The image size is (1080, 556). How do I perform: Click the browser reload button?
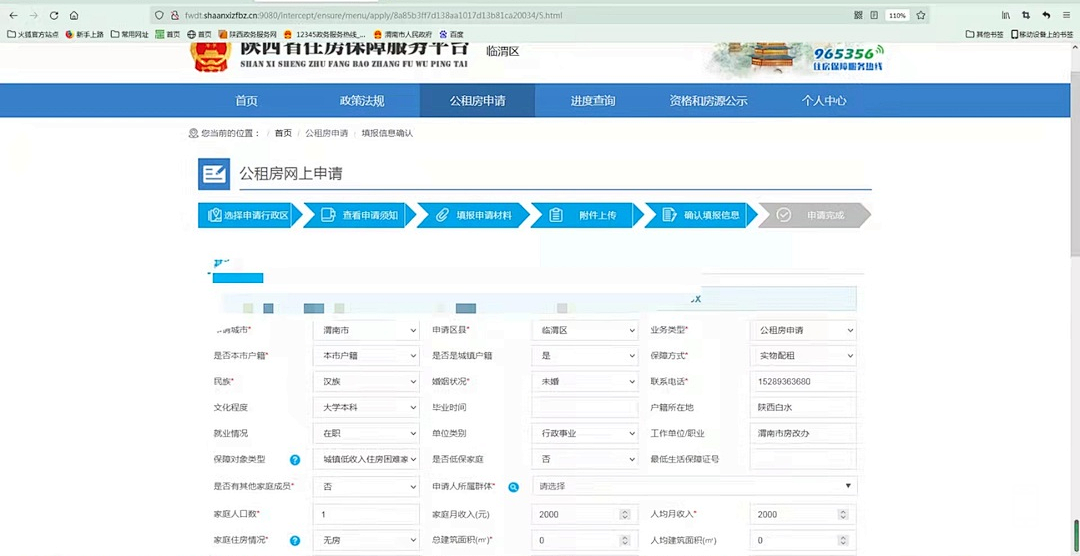(54, 16)
